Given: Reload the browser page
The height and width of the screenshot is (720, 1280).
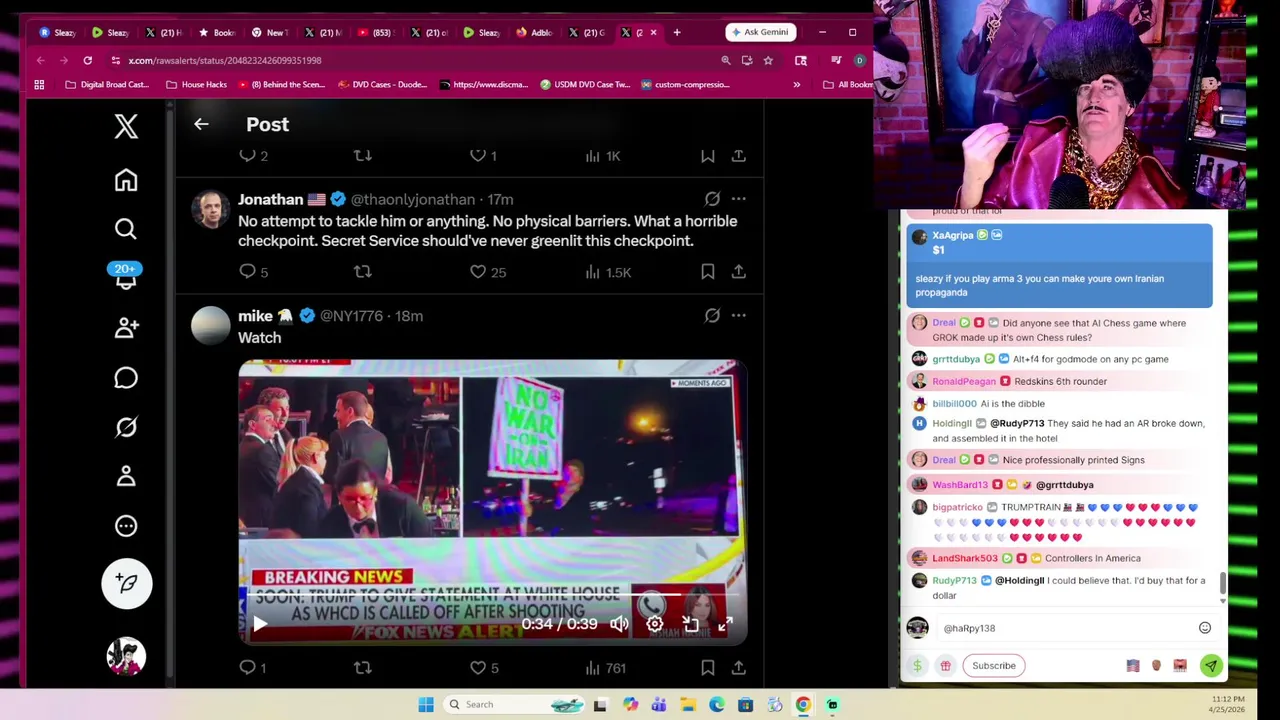Looking at the screenshot, I should point(88,60).
